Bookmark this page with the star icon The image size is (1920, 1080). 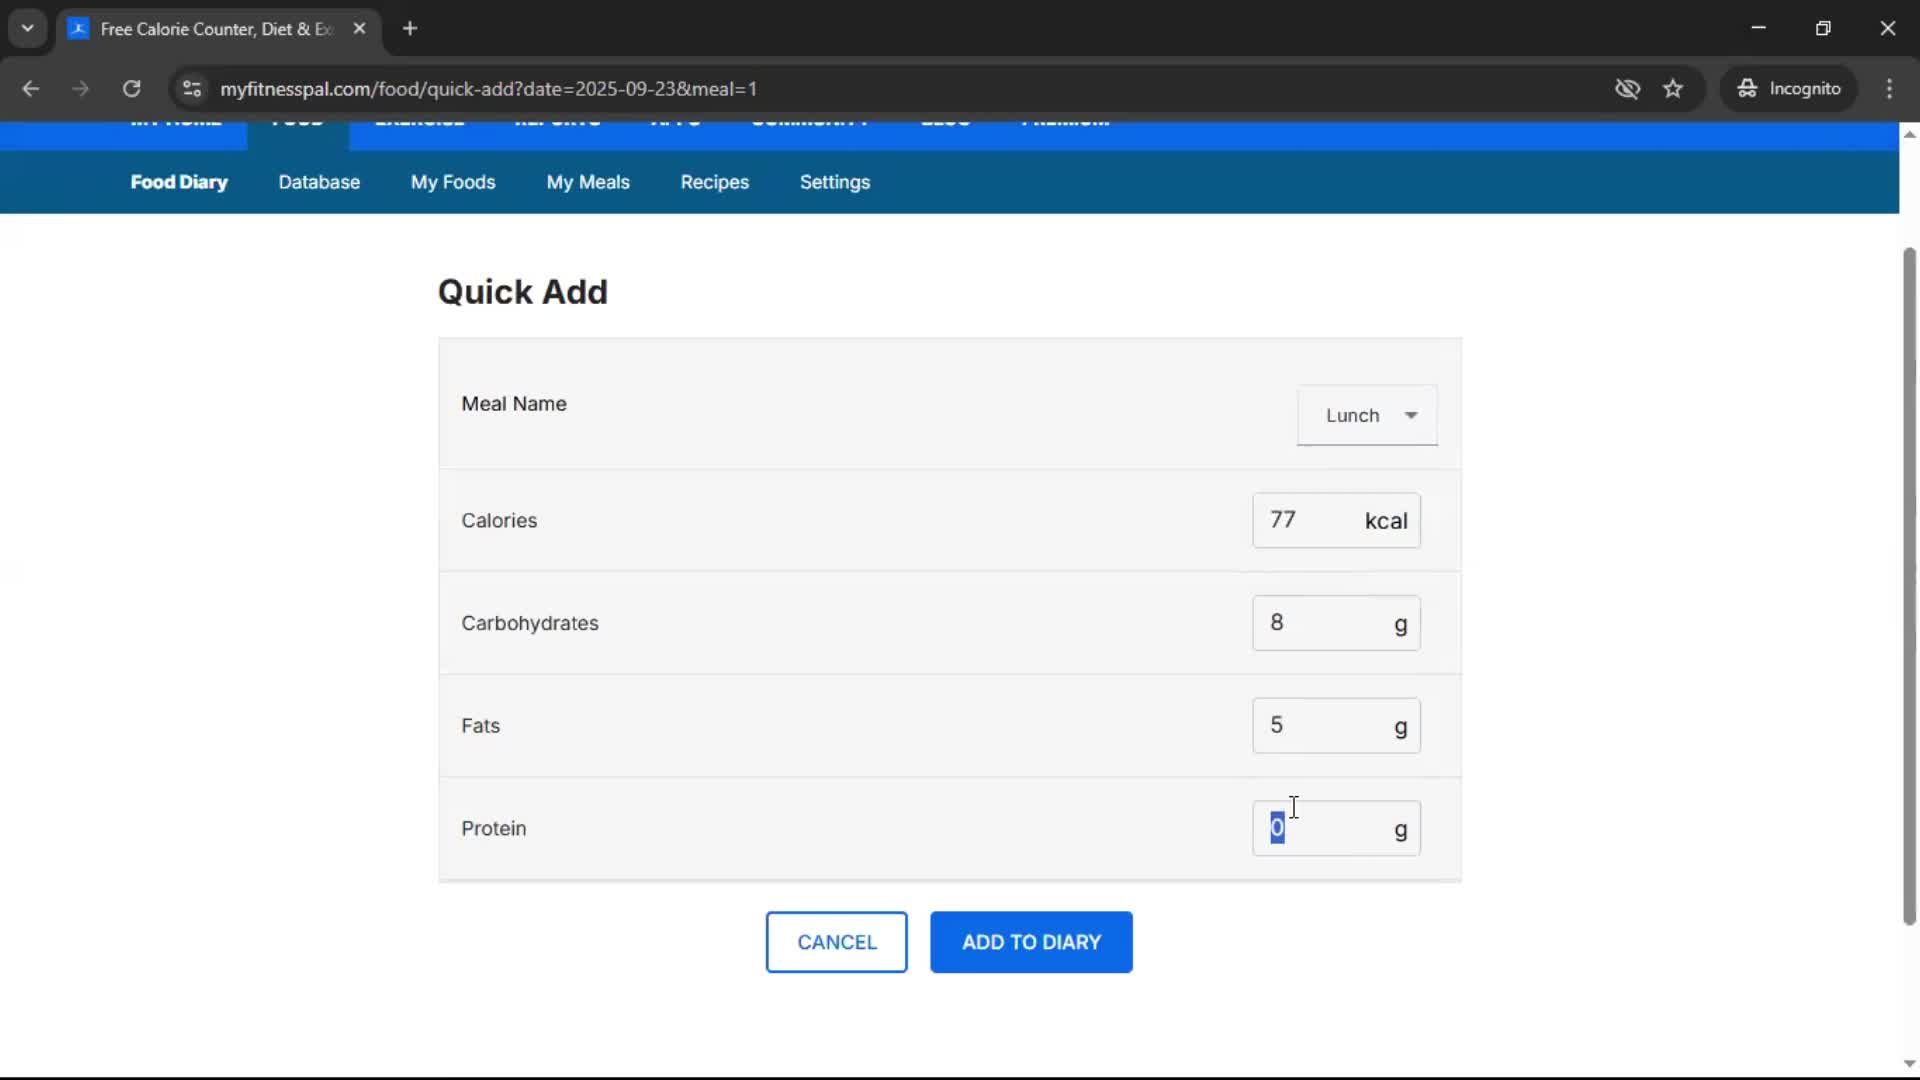[1673, 88]
